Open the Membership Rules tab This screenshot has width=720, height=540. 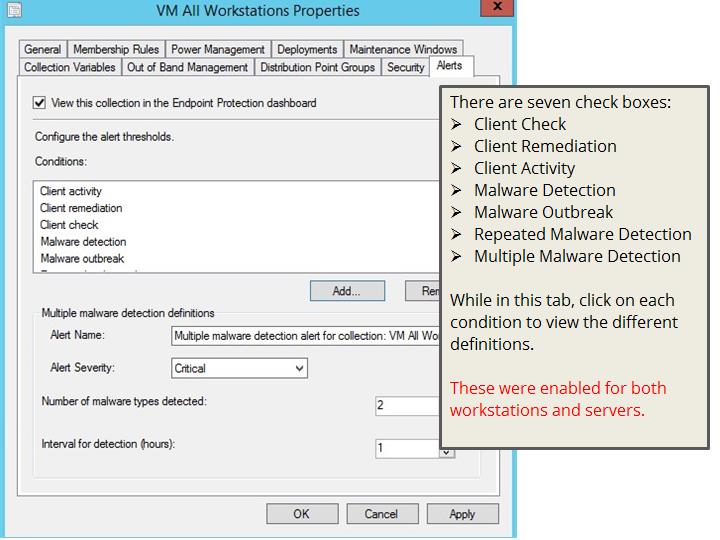coord(116,49)
